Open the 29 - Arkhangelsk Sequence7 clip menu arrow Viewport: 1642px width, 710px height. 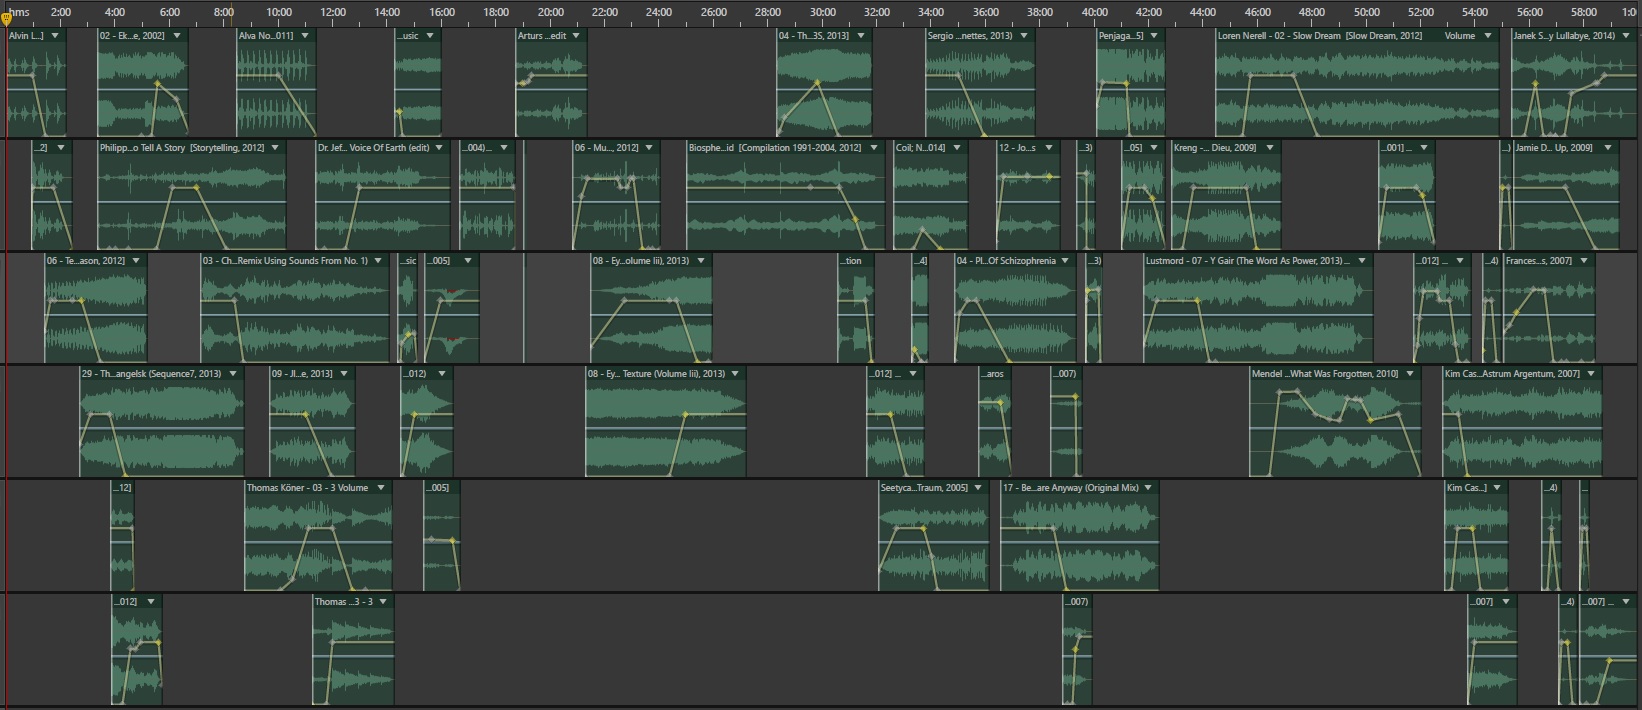(233, 374)
